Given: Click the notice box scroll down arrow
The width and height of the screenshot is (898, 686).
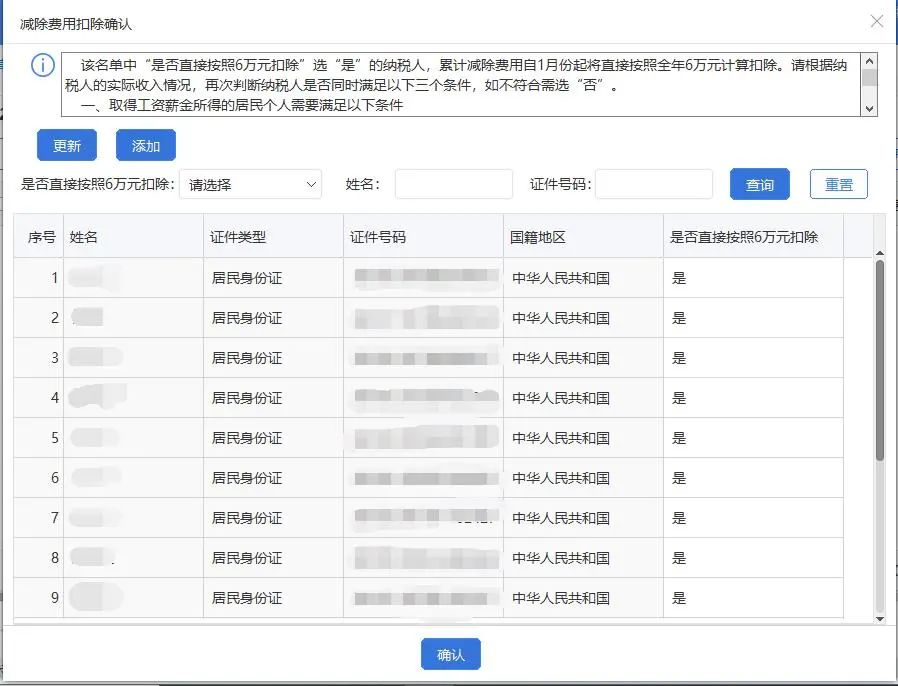Looking at the screenshot, I should pyautogui.click(x=869, y=108).
